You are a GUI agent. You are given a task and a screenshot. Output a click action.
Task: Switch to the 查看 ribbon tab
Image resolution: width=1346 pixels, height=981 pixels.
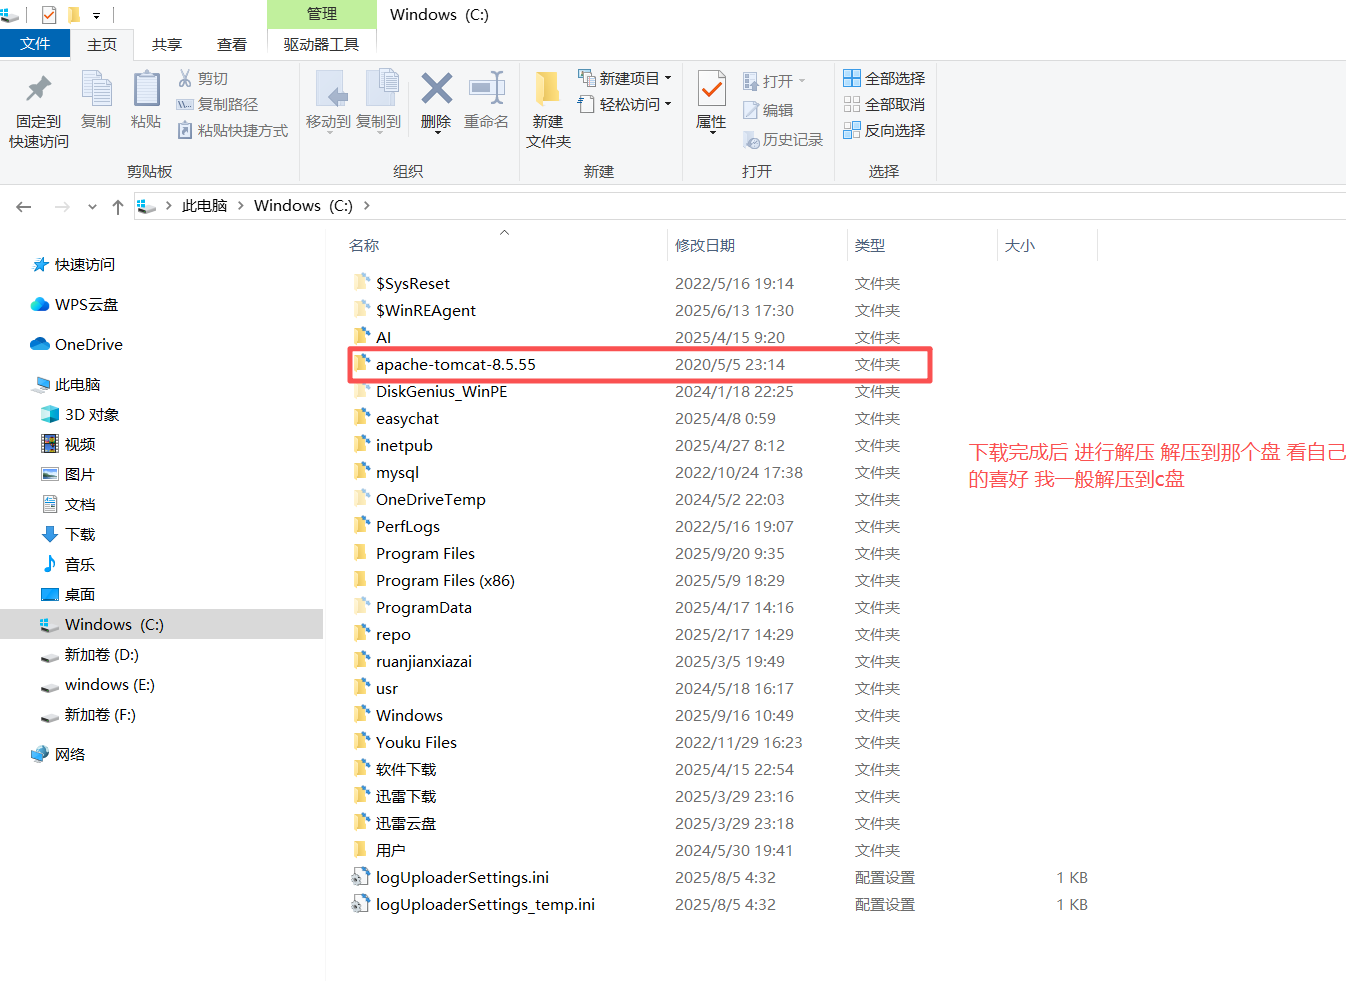[x=232, y=44]
